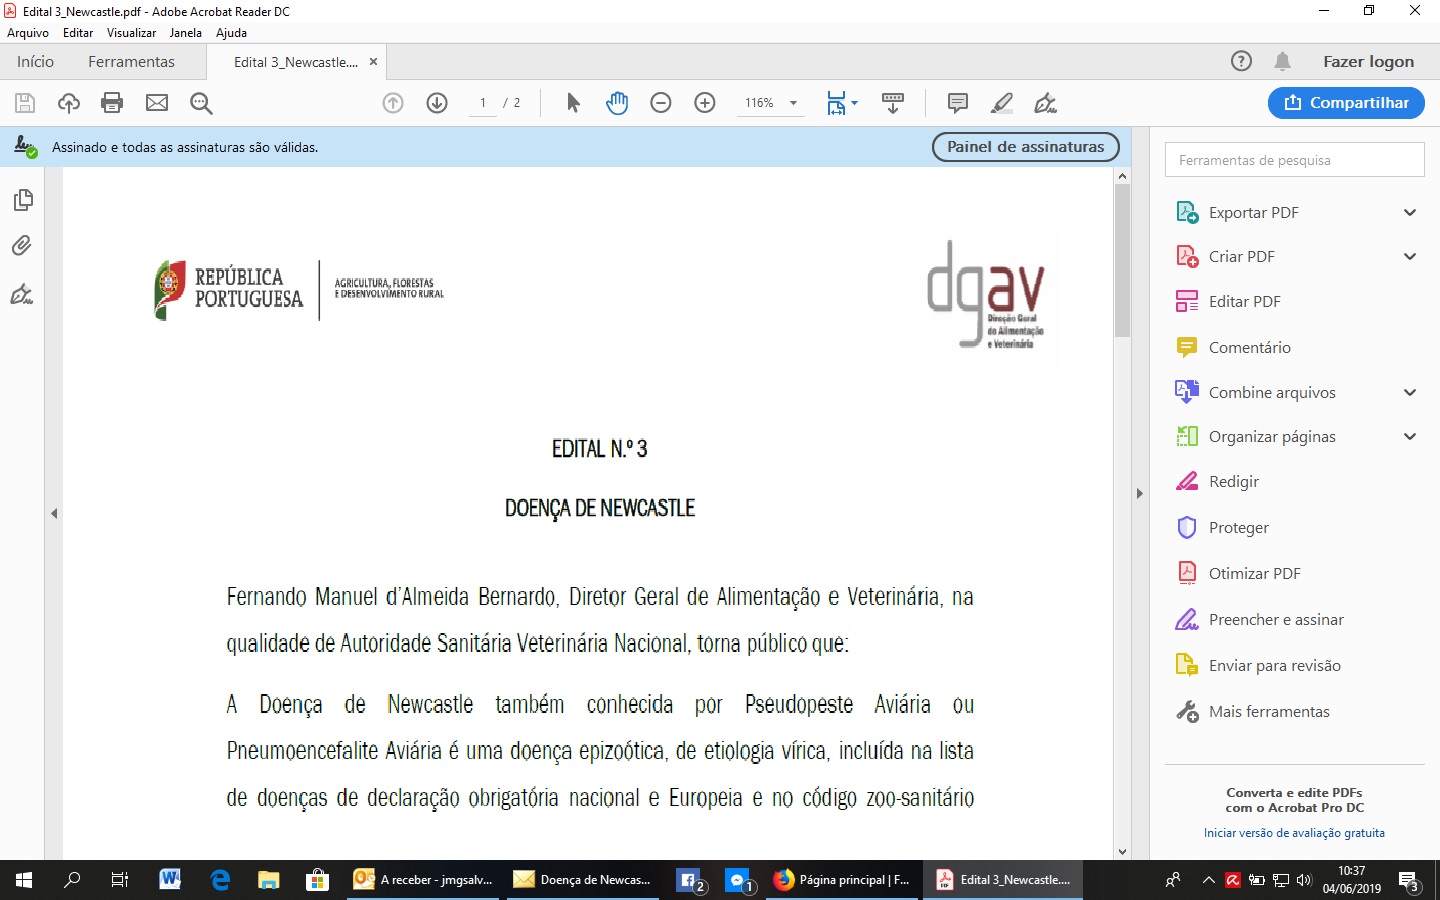Open the zoom level 116% dropdown
The height and width of the screenshot is (900, 1440).
pyautogui.click(x=793, y=103)
